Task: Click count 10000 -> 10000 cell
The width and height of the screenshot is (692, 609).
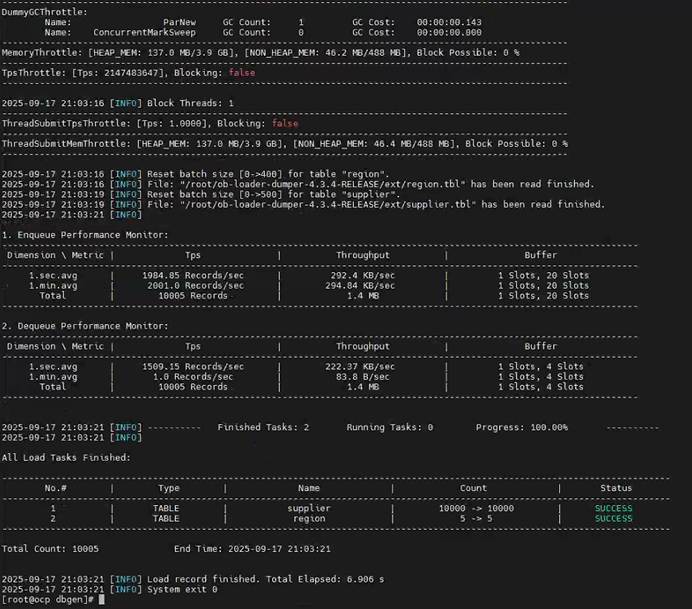Action: click(476, 508)
